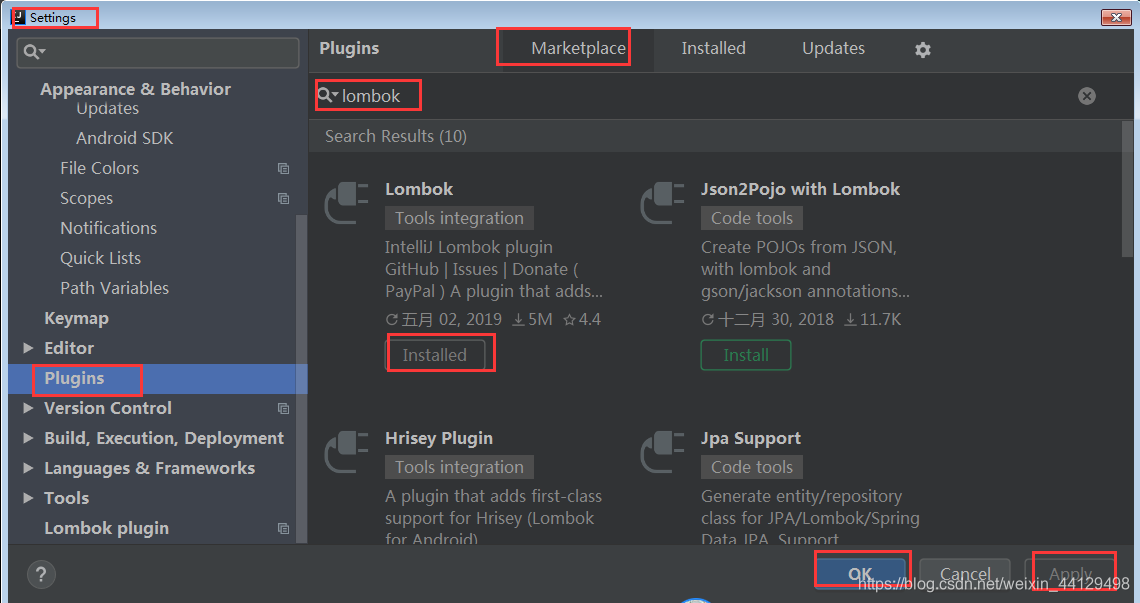Switch to the Updates tab

tap(833, 48)
